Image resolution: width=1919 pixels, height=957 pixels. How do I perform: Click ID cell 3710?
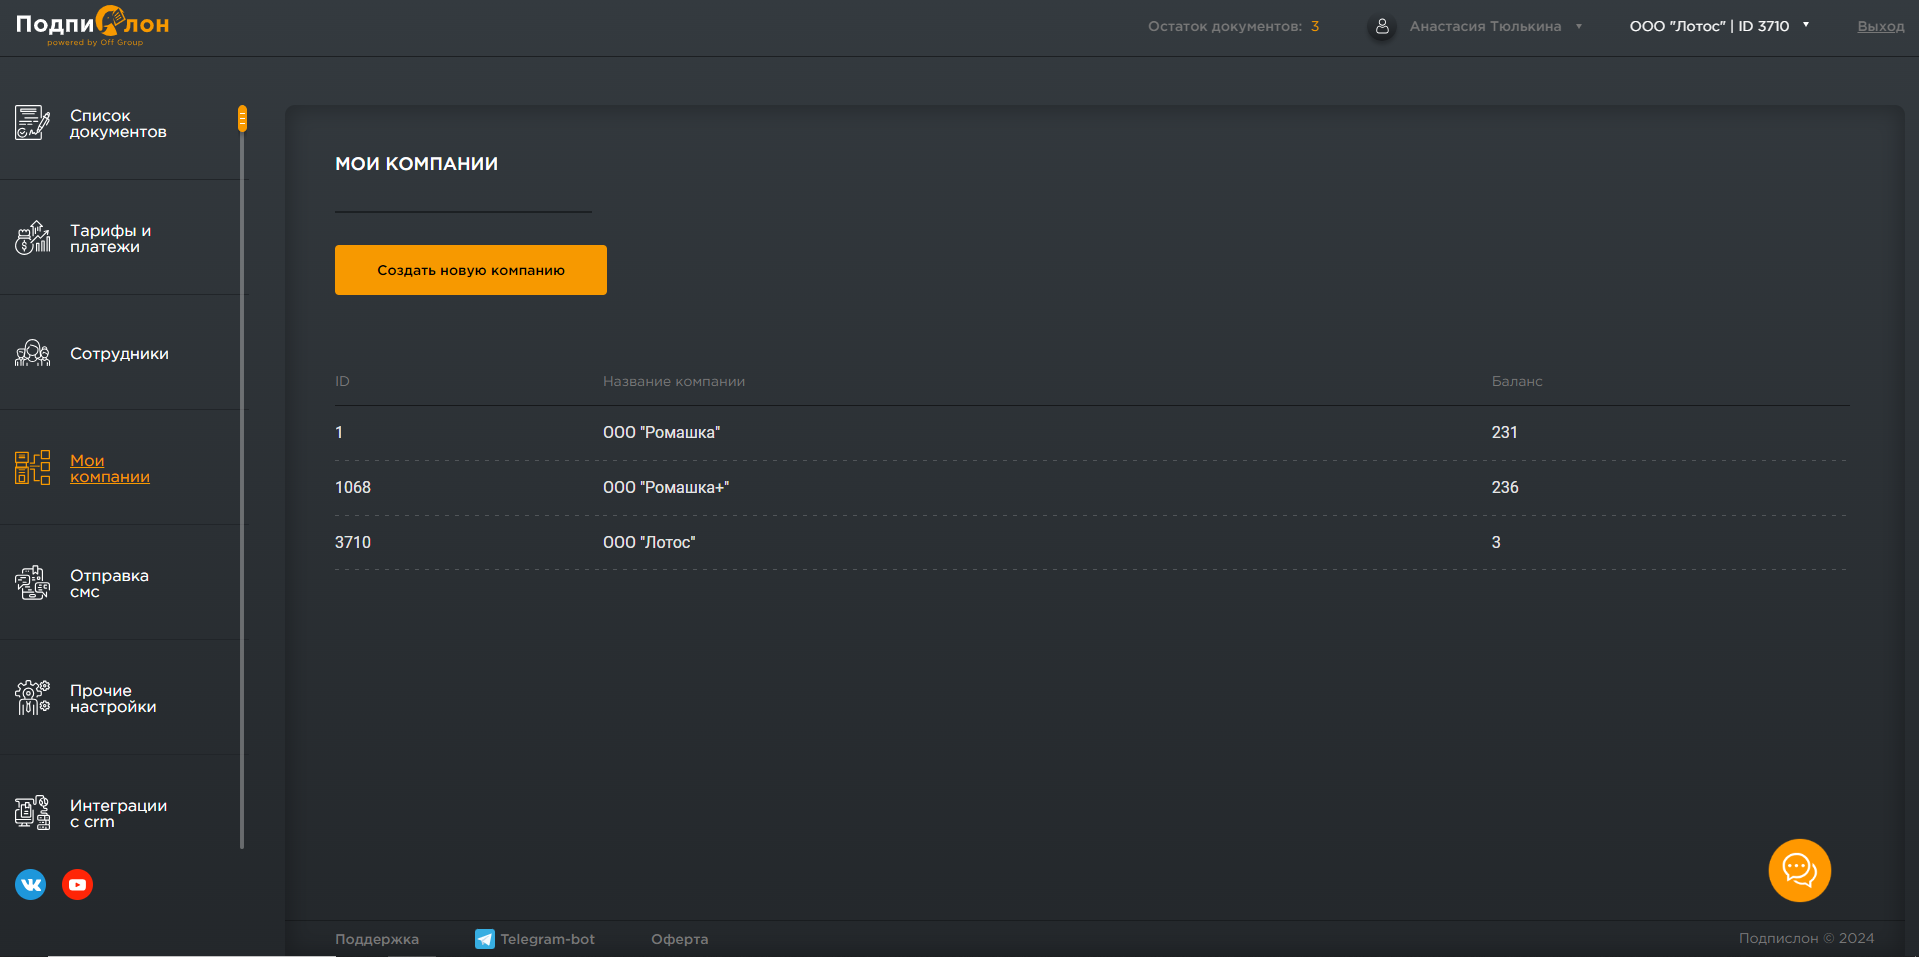tap(353, 543)
